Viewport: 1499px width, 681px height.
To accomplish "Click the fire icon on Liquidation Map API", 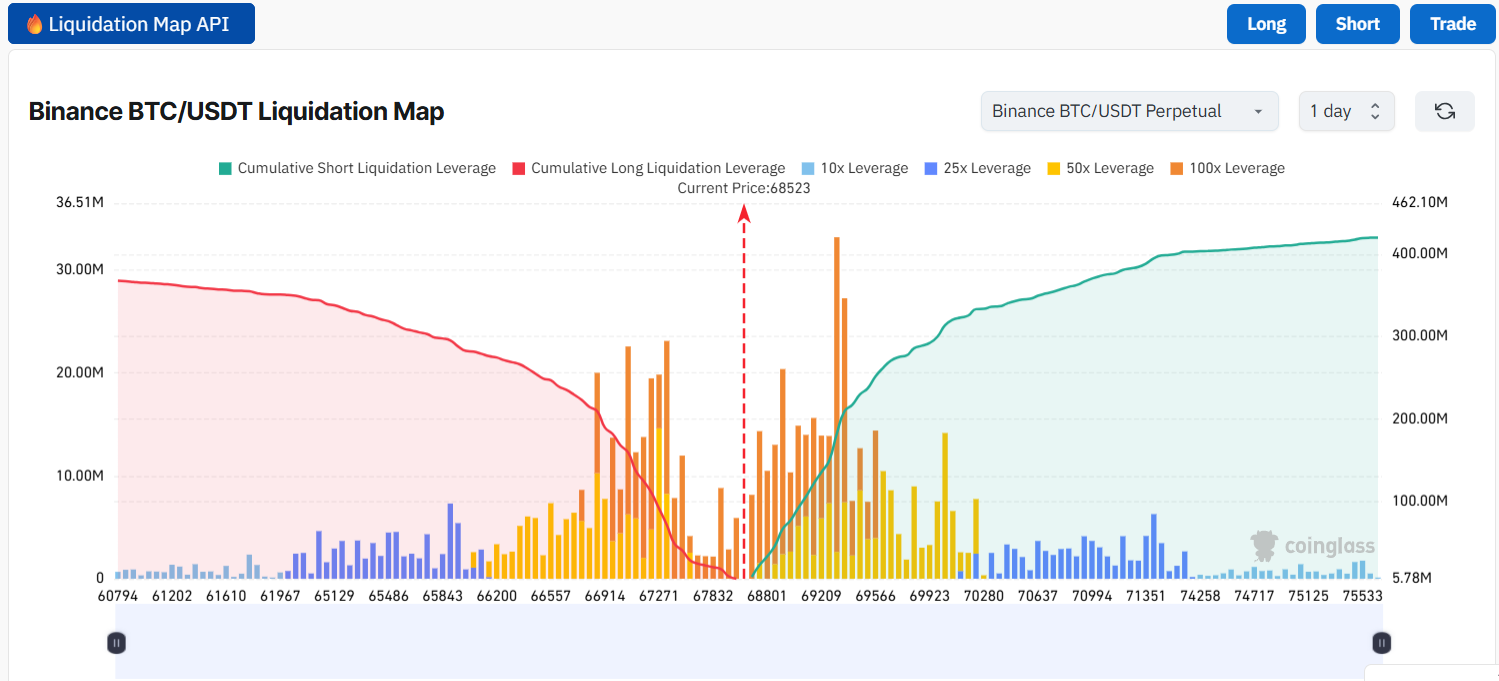I will (x=34, y=24).
